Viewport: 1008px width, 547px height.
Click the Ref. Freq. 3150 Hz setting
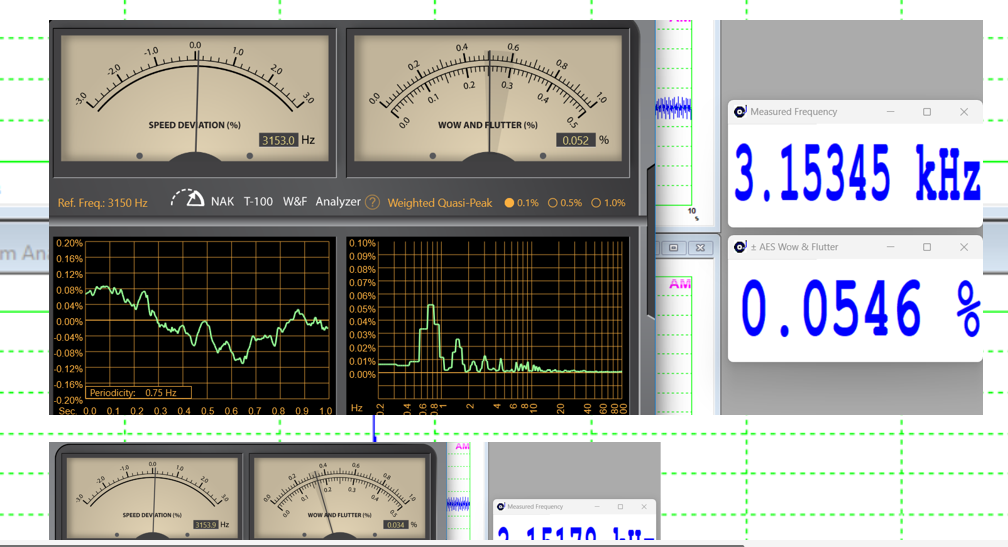coord(102,203)
